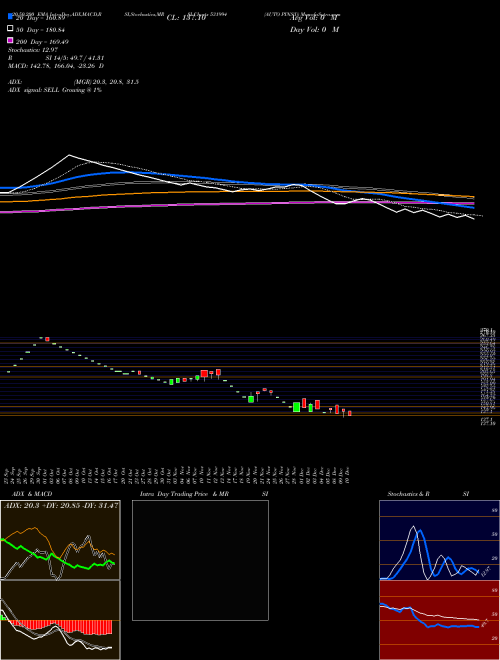The height and width of the screenshot is (660, 500).
Task: Click the magenta 200 Day EMA legend swatch
Action: pos(10,41)
